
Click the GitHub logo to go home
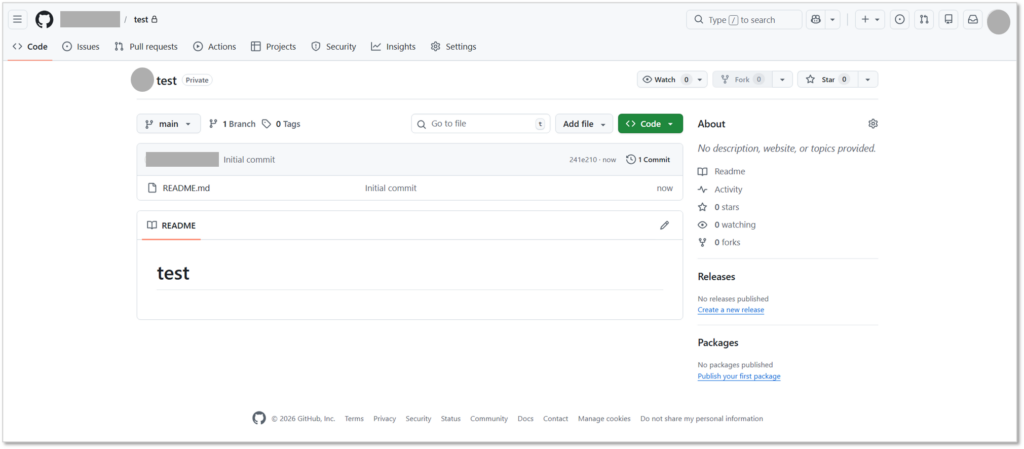click(44, 20)
